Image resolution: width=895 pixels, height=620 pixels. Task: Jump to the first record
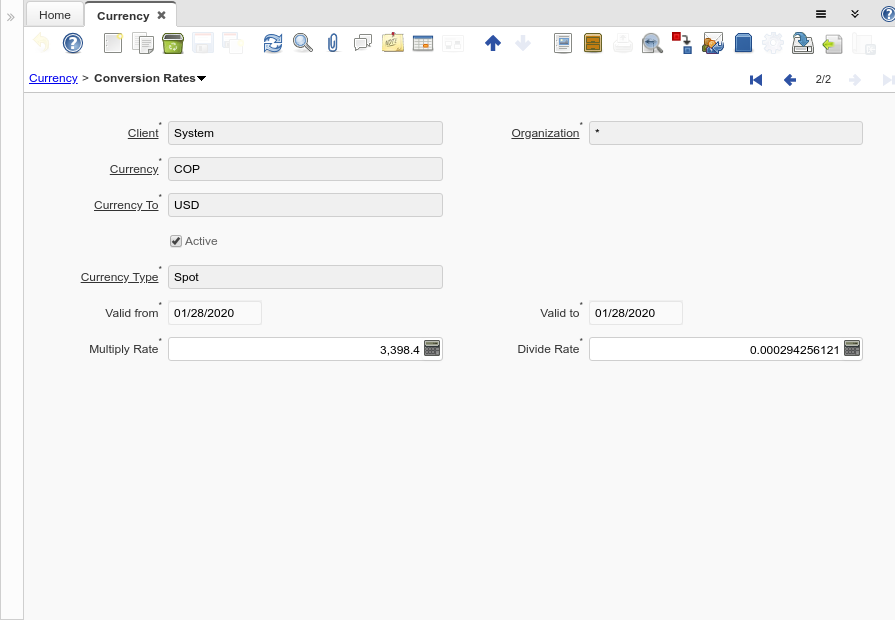coord(756,79)
